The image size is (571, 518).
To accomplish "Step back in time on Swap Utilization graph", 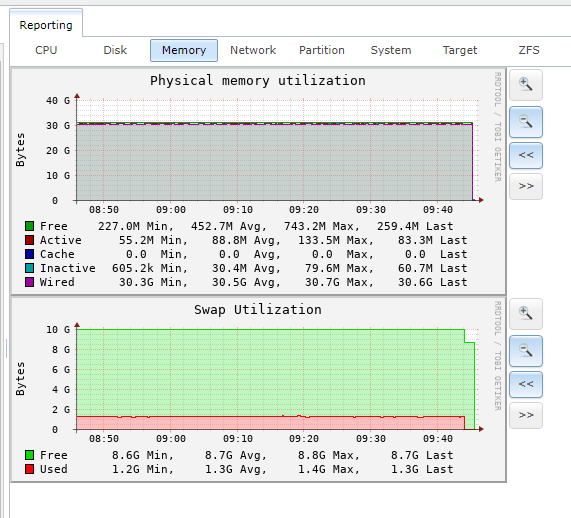I will click(x=525, y=385).
